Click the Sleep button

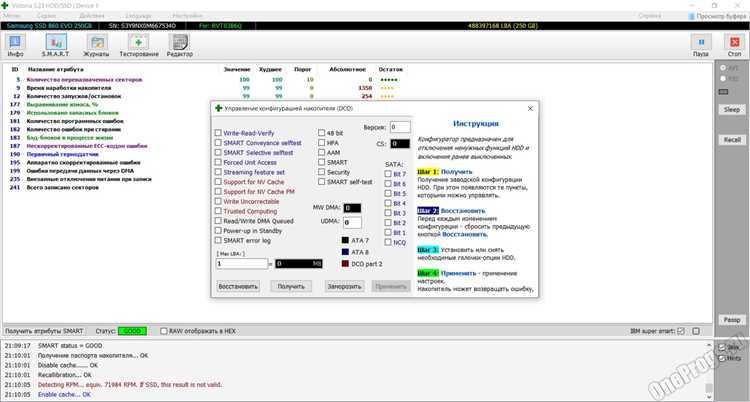732,110
